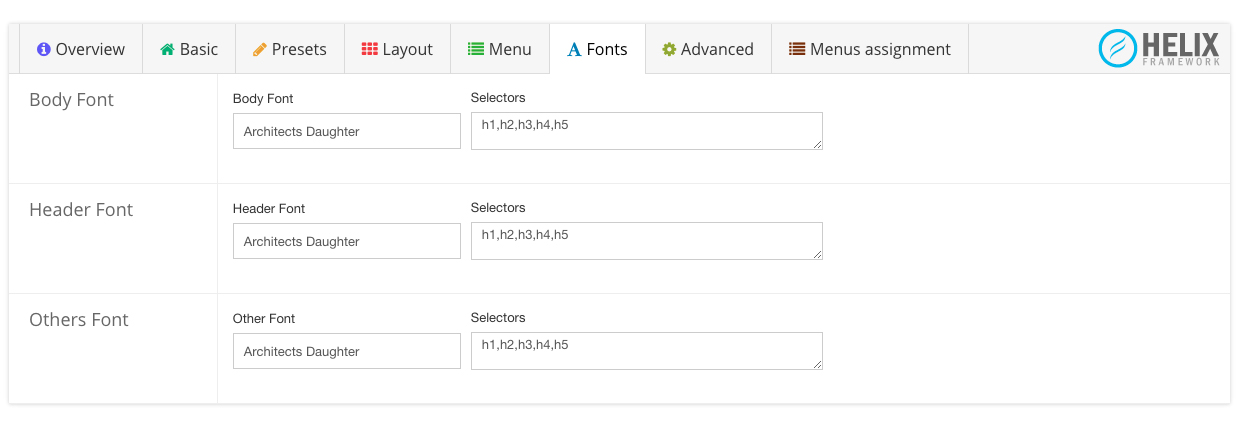Viewport: 1245px width, 422px height.
Task: Open the Other Font selection field
Action: (x=346, y=351)
